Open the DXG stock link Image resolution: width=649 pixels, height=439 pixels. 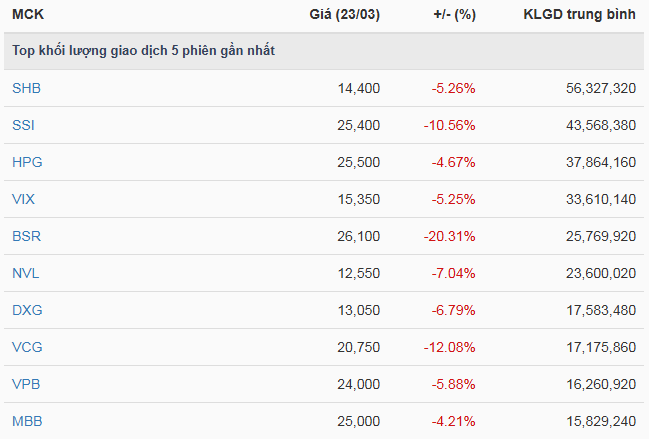27,310
